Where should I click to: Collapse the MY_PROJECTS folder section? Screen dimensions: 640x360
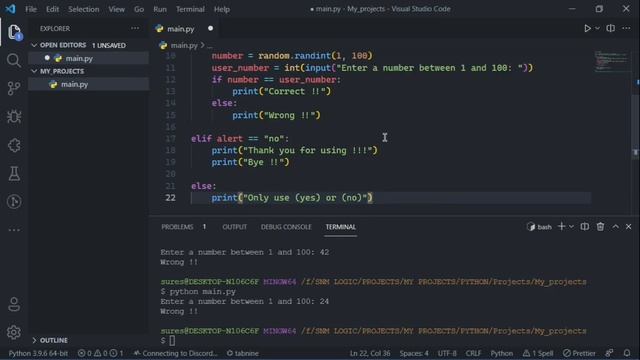pos(34,71)
